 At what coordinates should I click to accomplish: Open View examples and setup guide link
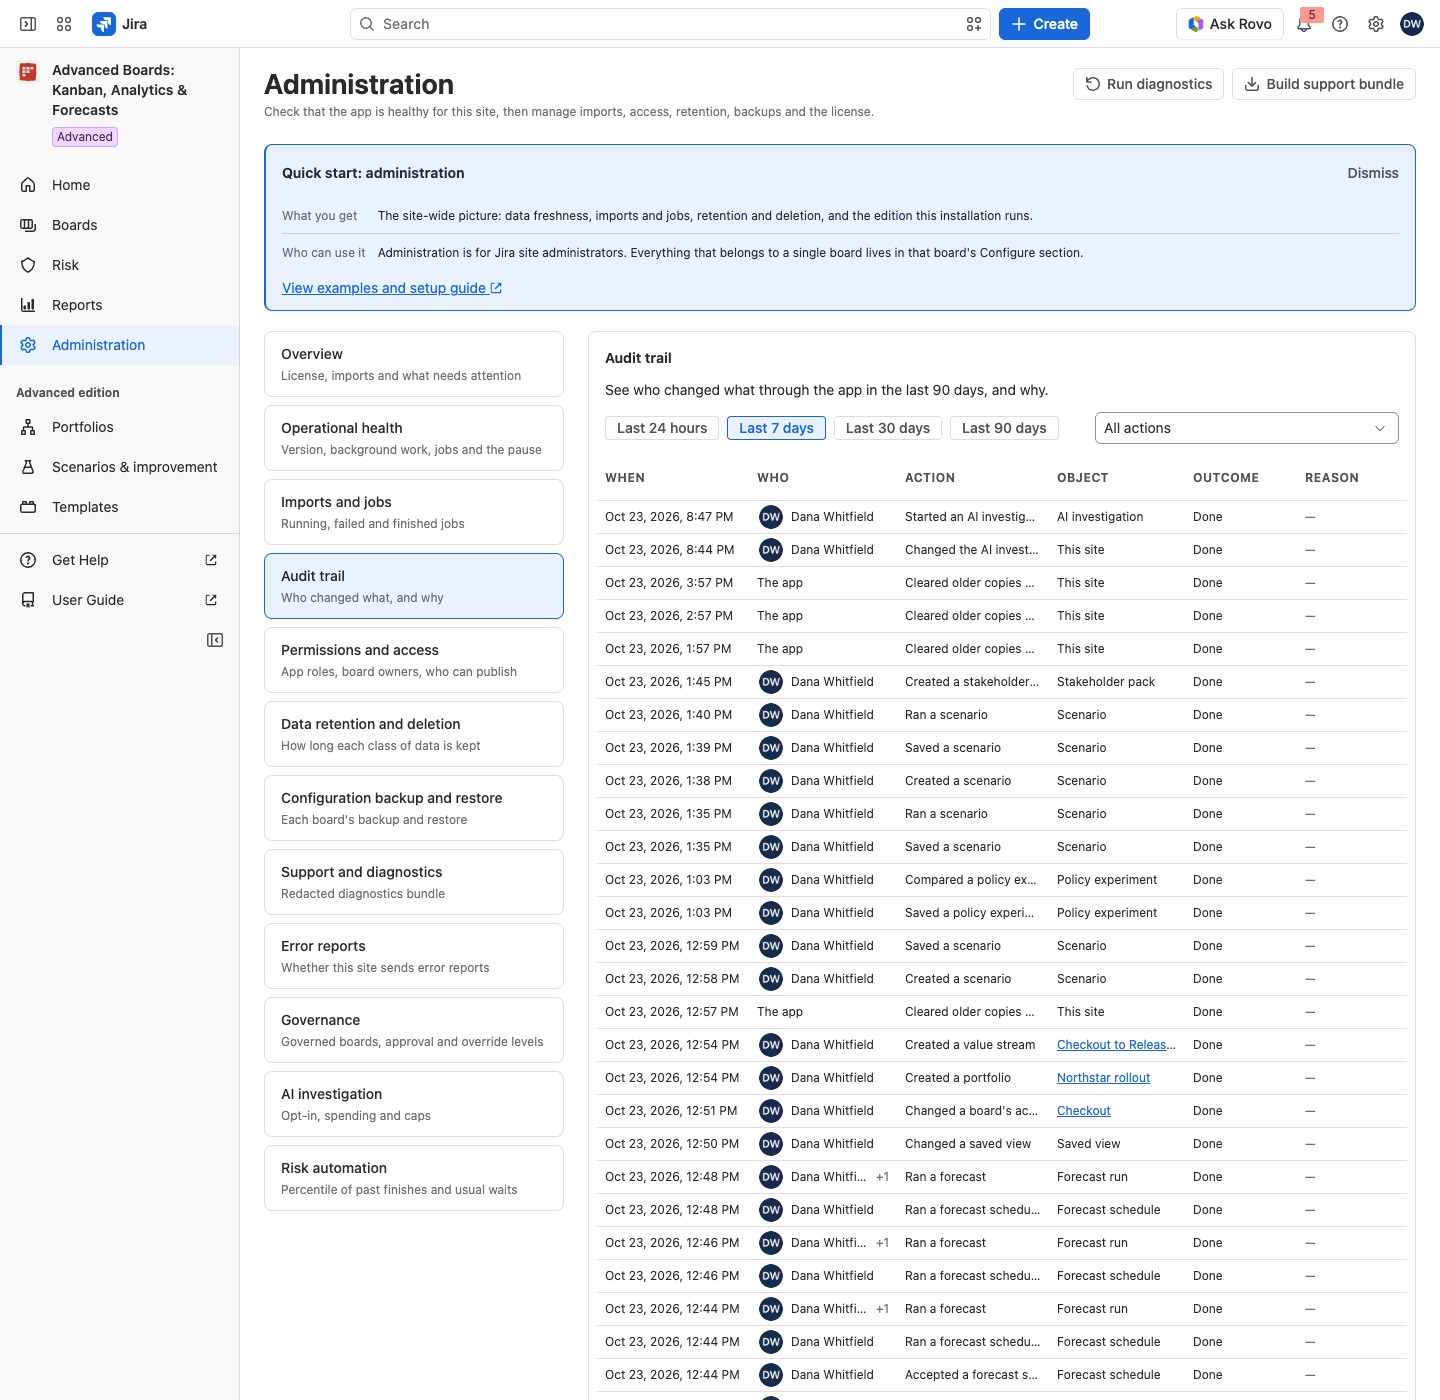392,288
